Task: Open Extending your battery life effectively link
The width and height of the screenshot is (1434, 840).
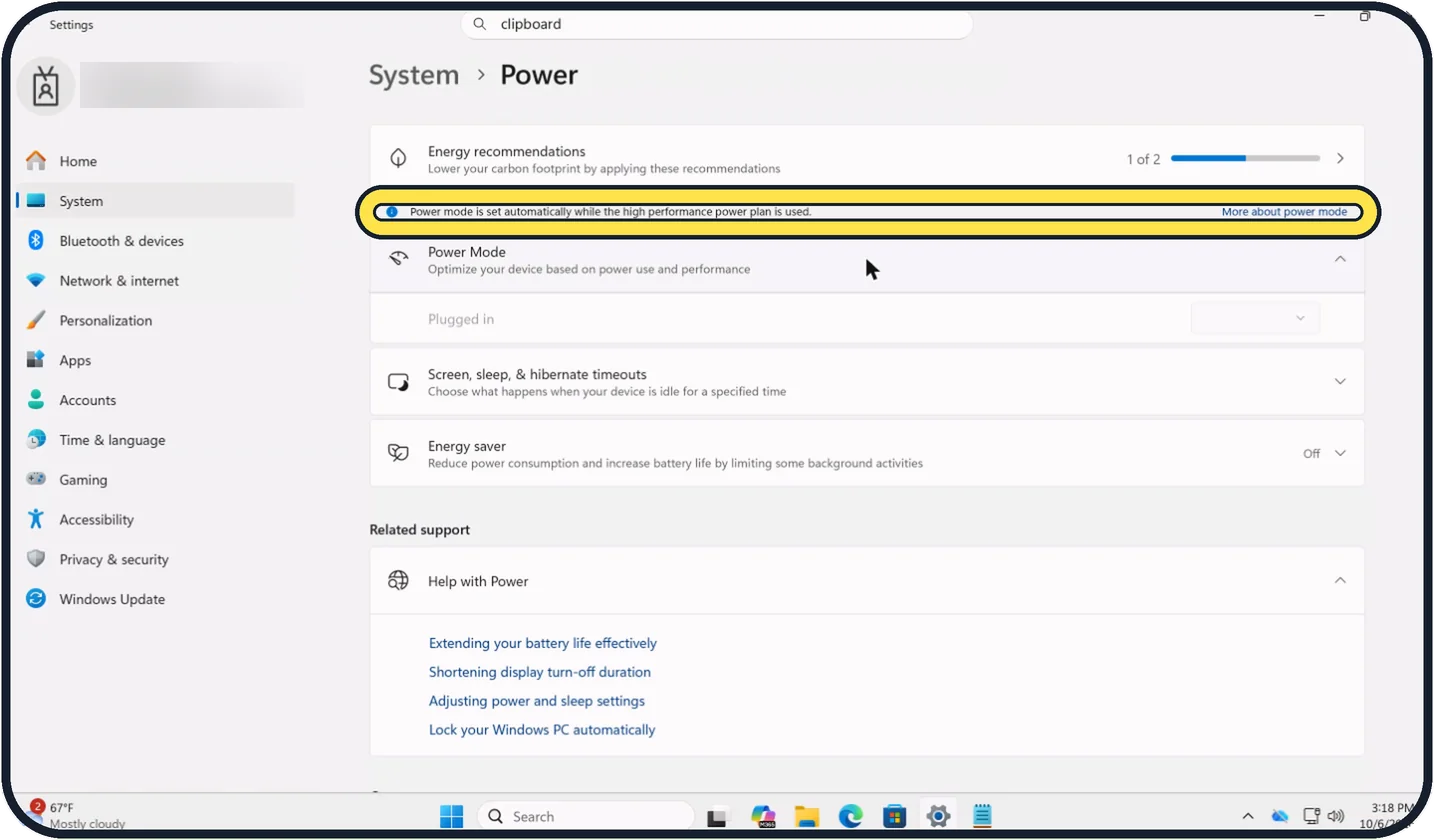Action: click(x=543, y=643)
